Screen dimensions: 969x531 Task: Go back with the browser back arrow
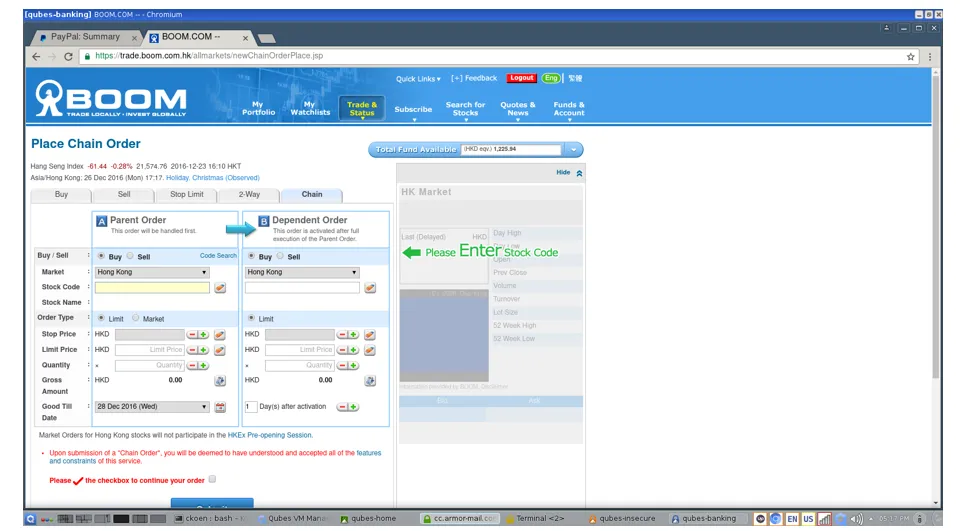pos(36,56)
